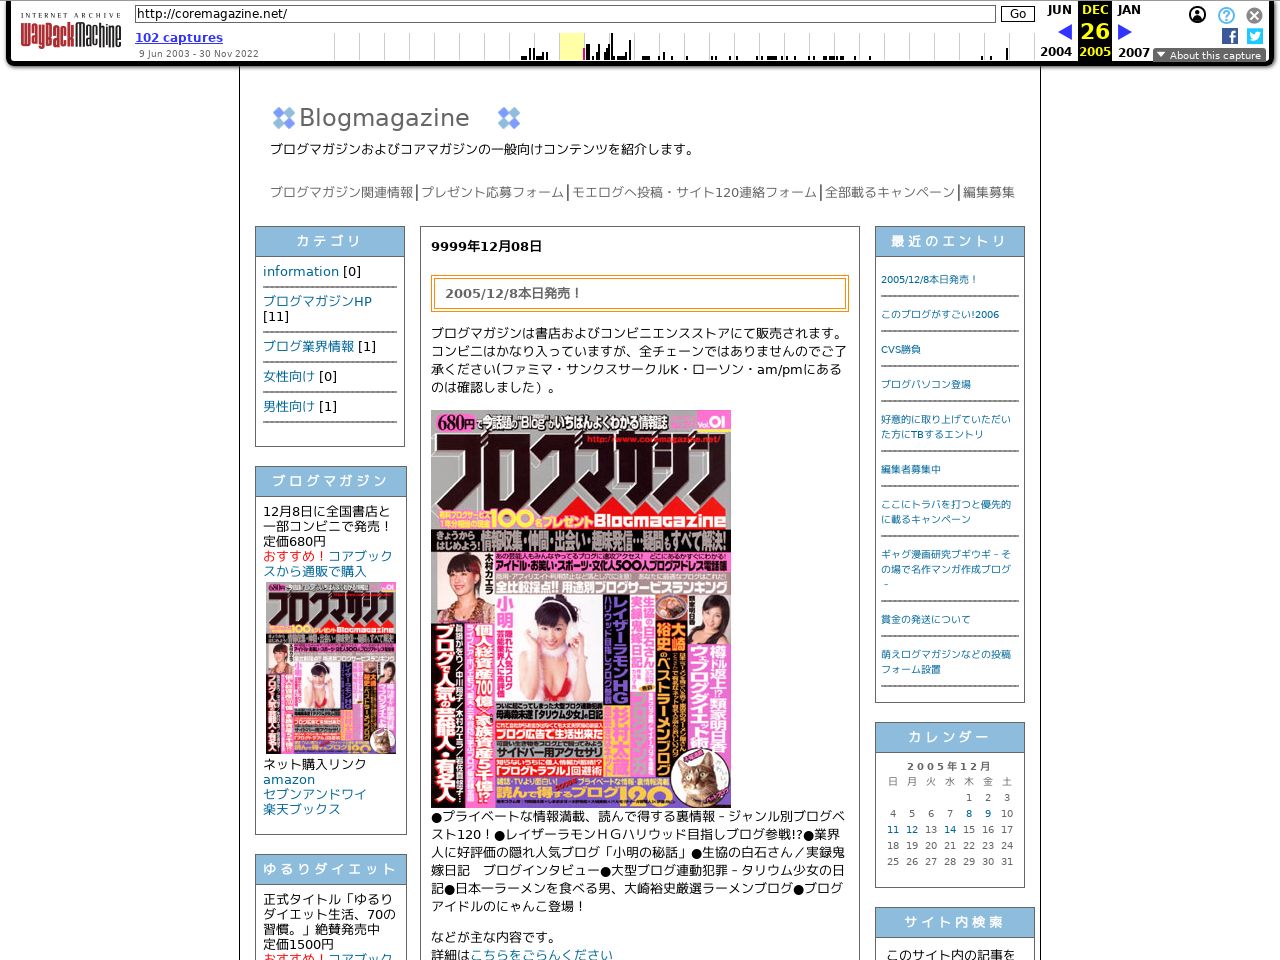Open the 102 captures link
Screen dimensions: 1280x960
pos(179,38)
